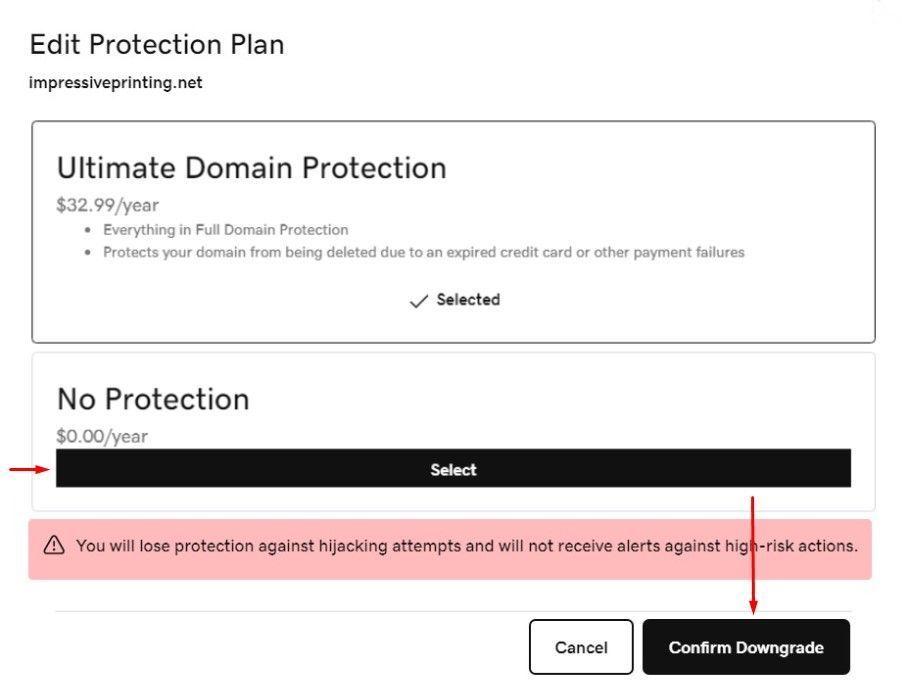Click the No Protection plan heading
Screen dimensions: 902x689
153,399
